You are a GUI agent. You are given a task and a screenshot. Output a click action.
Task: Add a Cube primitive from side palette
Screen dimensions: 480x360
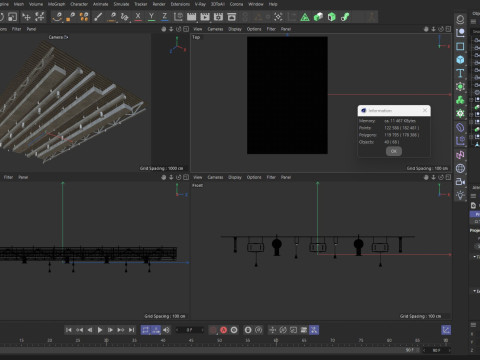(460, 60)
